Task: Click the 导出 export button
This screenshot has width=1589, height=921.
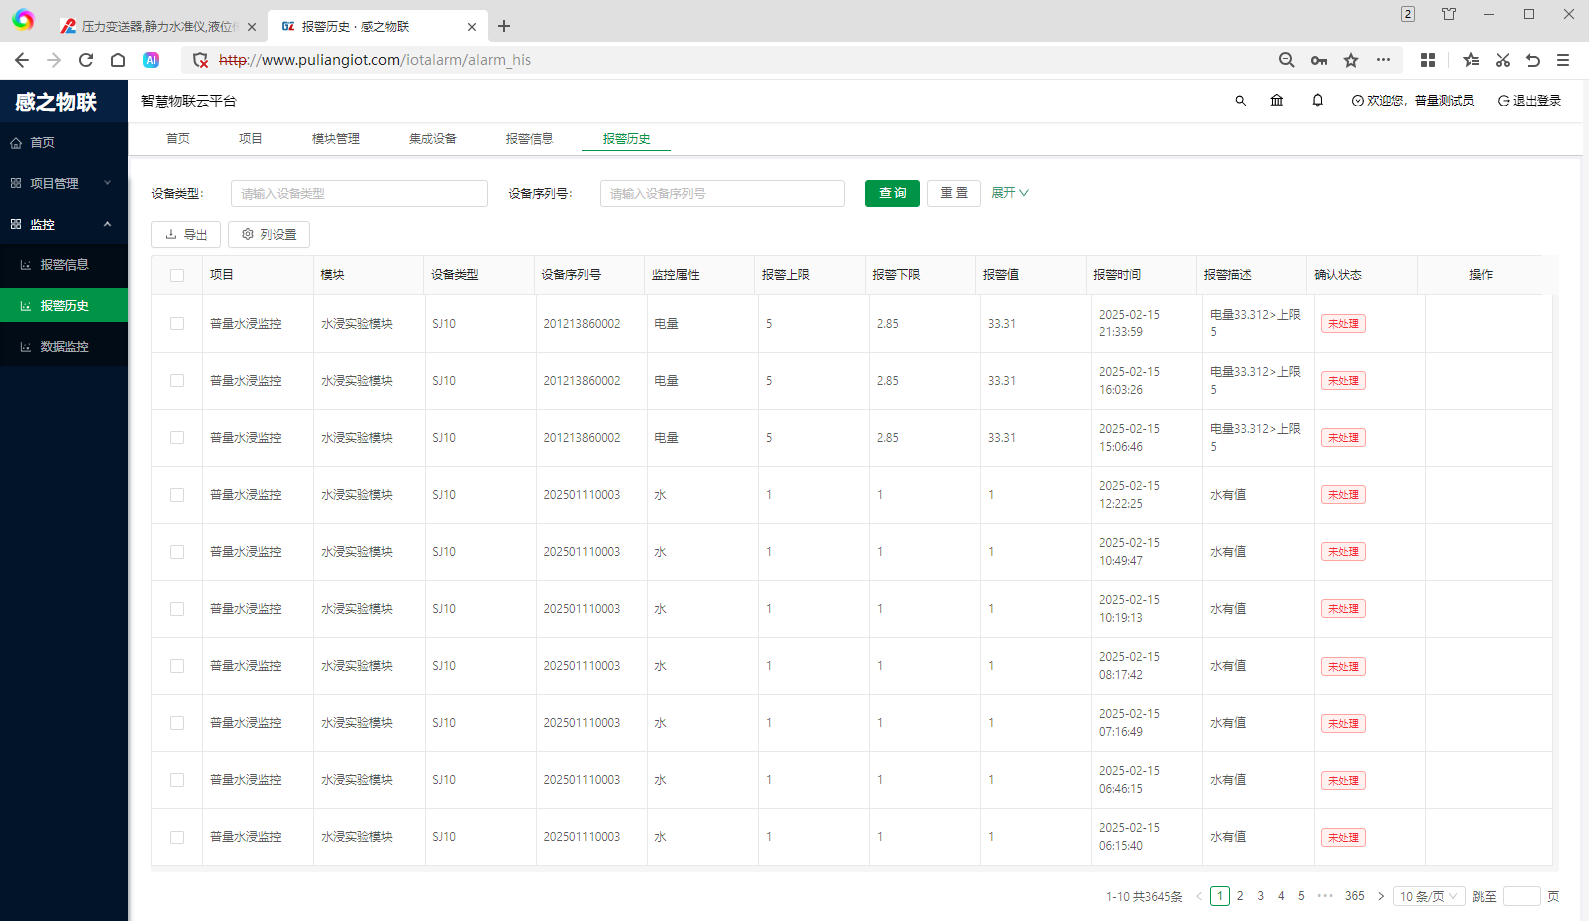Action: click(x=186, y=234)
